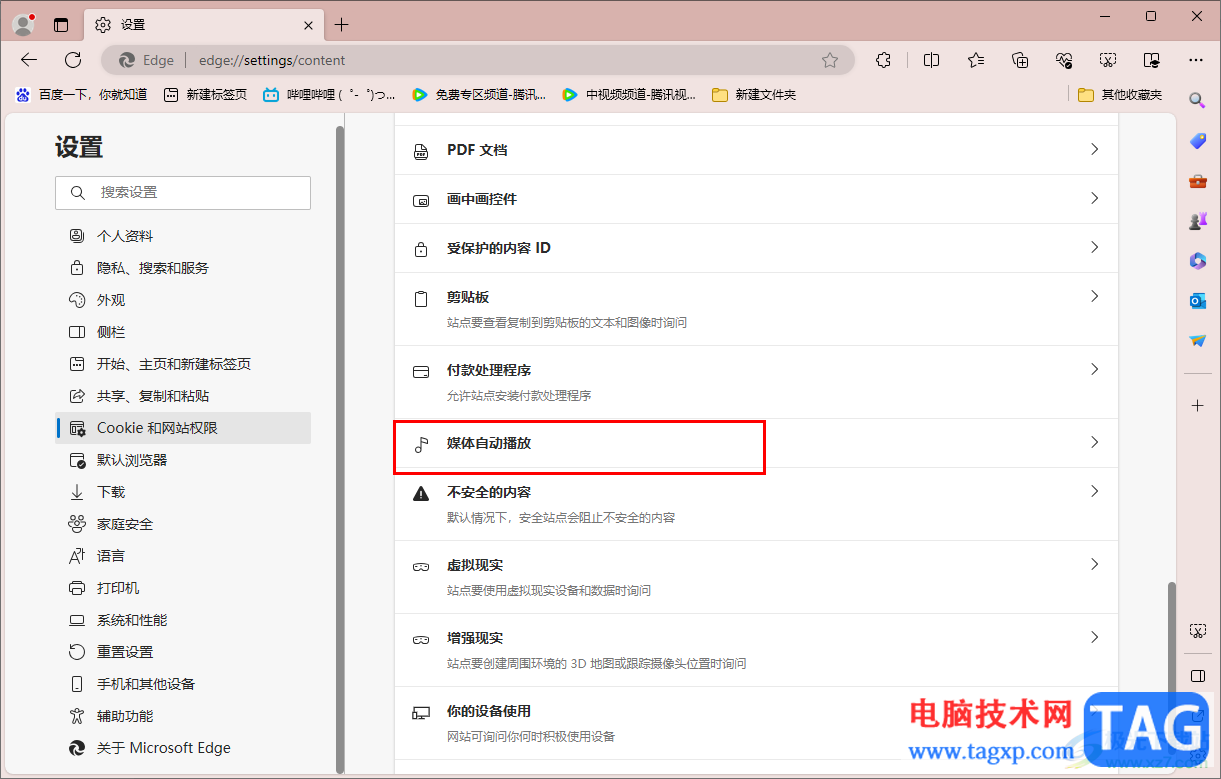The height and width of the screenshot is (779, 1221).
Task: Select 重置设置 settings item
Action: 183,652
